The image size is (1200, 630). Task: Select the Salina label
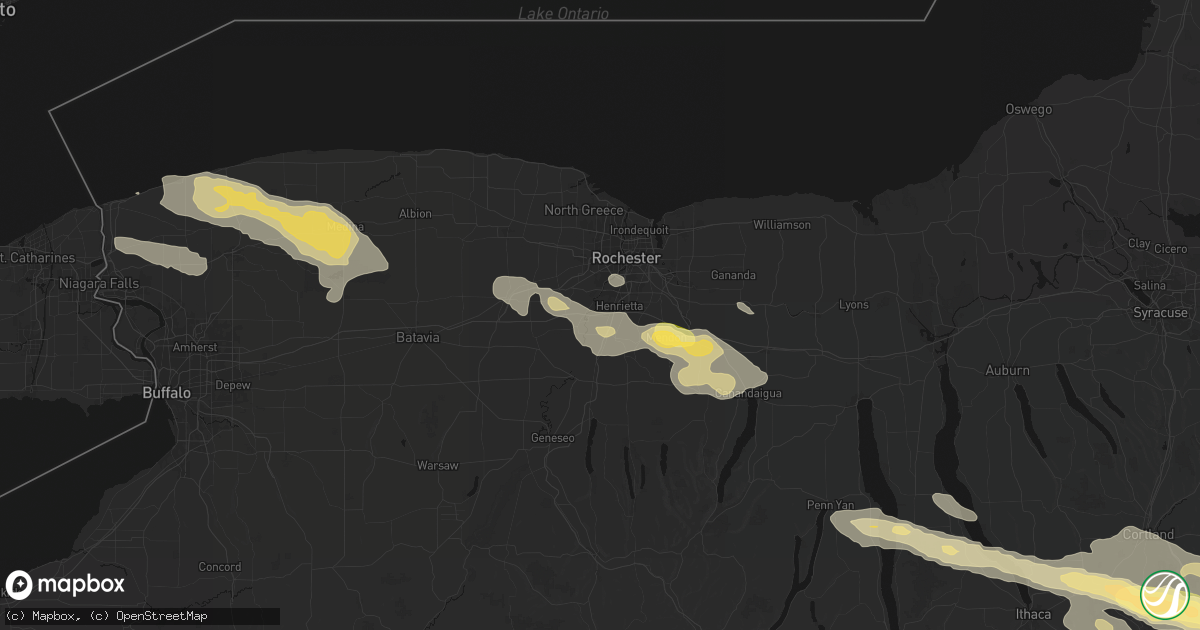1149,286
